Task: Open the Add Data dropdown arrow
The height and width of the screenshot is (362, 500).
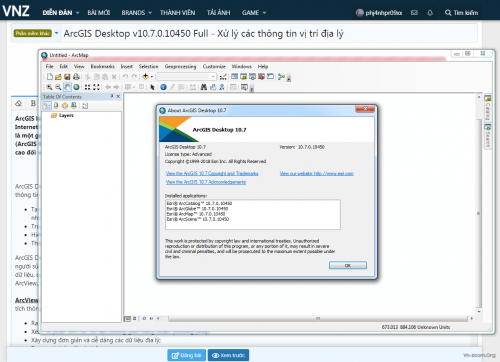Action: (152, 77)
